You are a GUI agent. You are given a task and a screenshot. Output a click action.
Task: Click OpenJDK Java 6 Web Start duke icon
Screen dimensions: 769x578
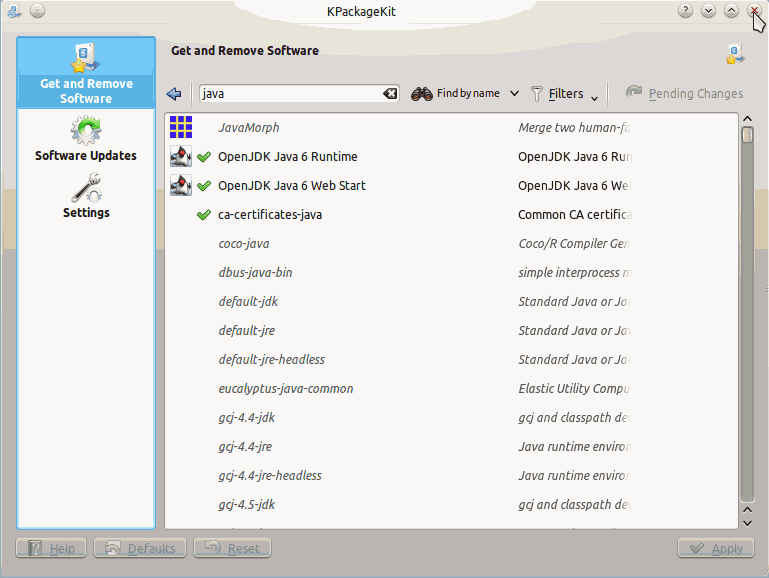coord(181,185)
